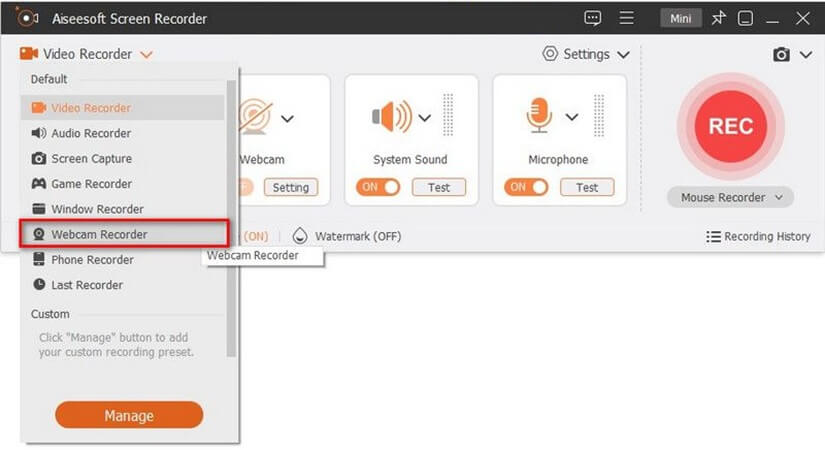Toggle the System Sound ON switch

[x=377, y=187]
